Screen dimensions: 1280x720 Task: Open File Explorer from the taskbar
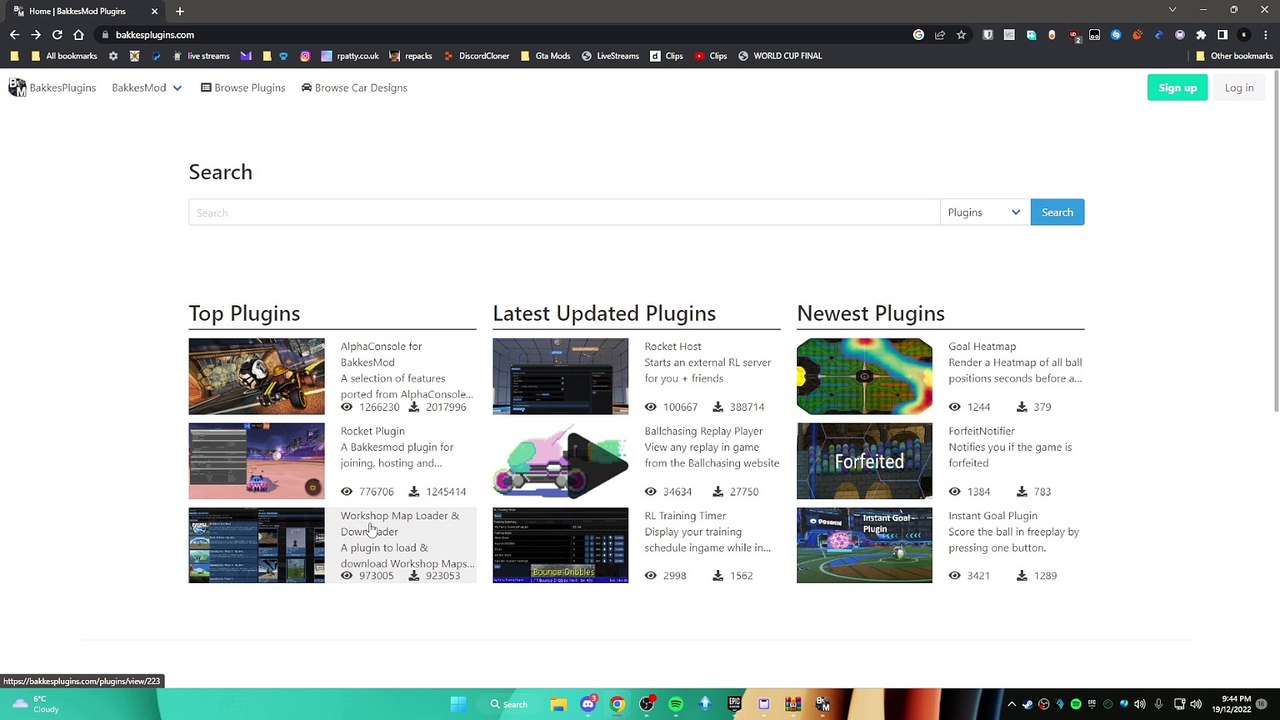pyautogui.click(x=558, y=704)
